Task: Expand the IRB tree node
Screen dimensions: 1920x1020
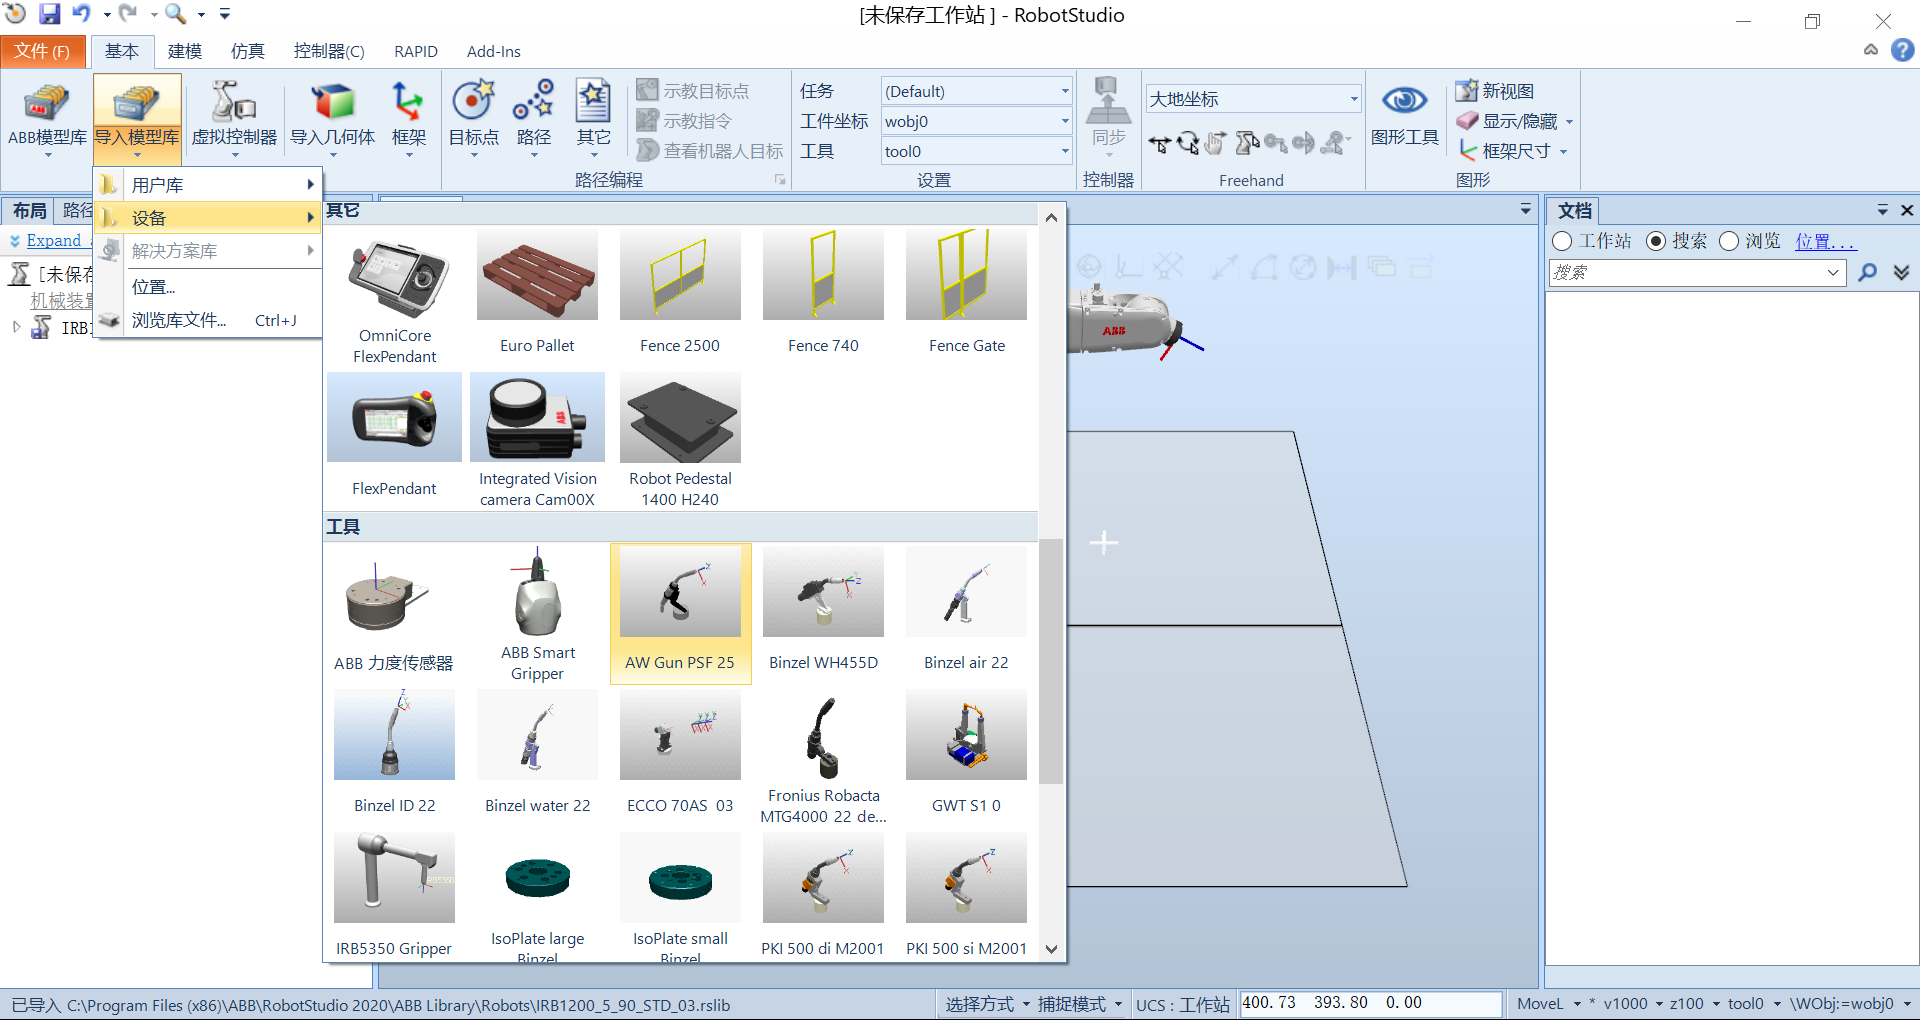Action: pos(16,327)
